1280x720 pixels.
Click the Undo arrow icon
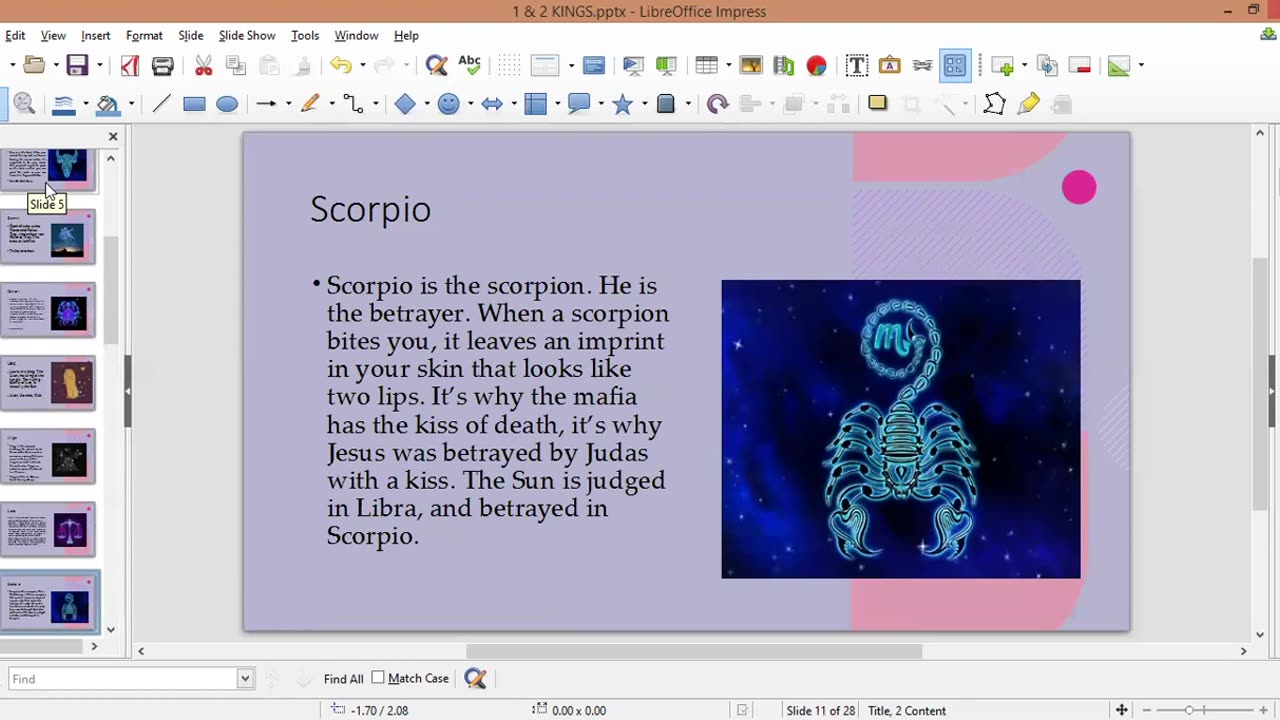[341, 66]
